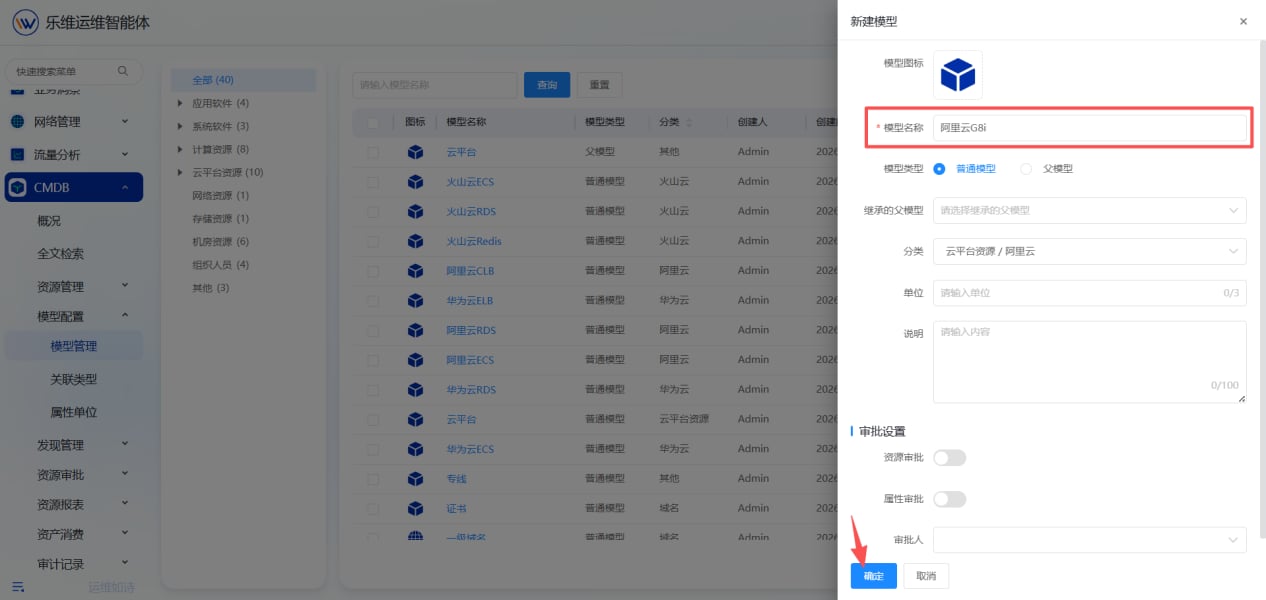Tick the select-all checkbox in table header
1266x600 pixels.
pyautogui.click(x=373, y=122)
